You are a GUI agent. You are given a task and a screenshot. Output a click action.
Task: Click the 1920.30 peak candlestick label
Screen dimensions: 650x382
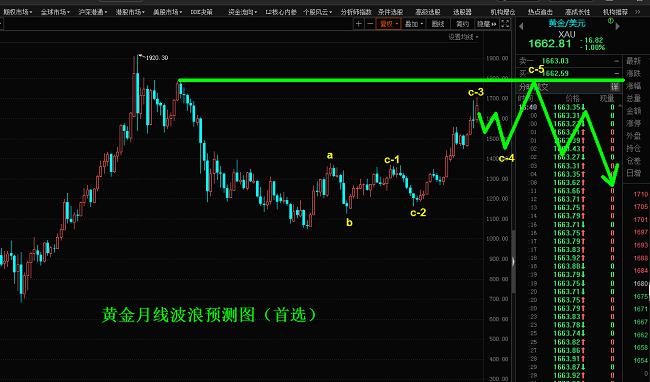[156, 58]
